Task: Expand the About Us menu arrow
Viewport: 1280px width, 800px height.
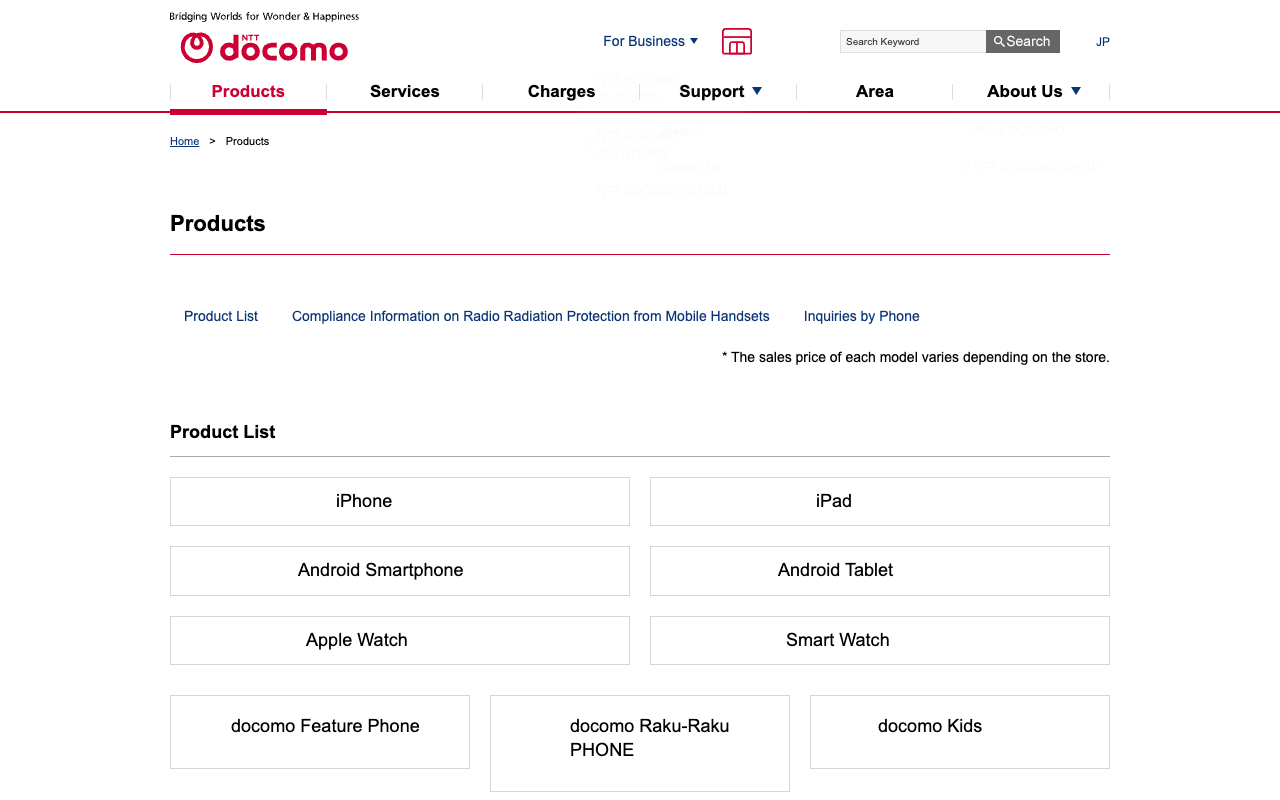Action: coord(1076,91)
